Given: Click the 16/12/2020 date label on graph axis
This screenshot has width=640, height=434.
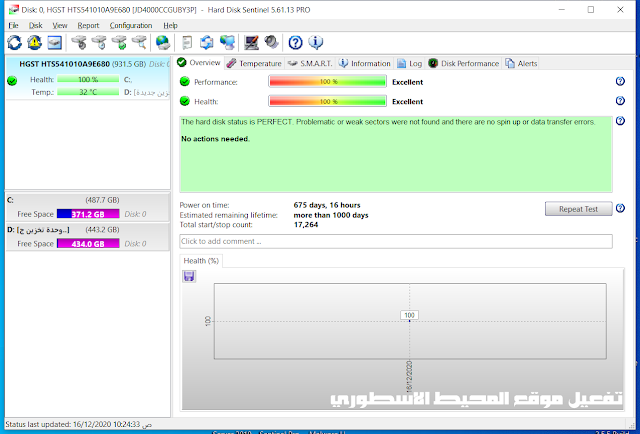Looking at the screenshot, I should tap(409, 376).
